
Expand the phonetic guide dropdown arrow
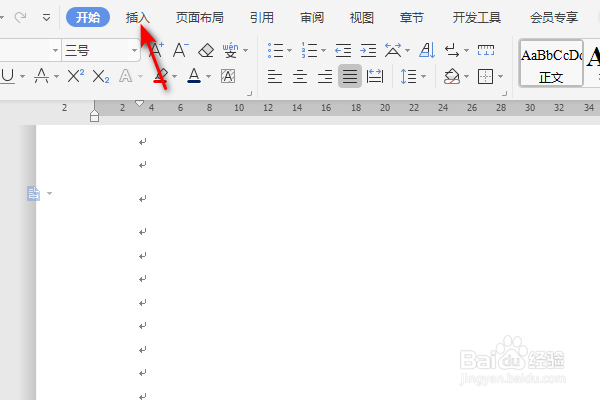[246, 51]
